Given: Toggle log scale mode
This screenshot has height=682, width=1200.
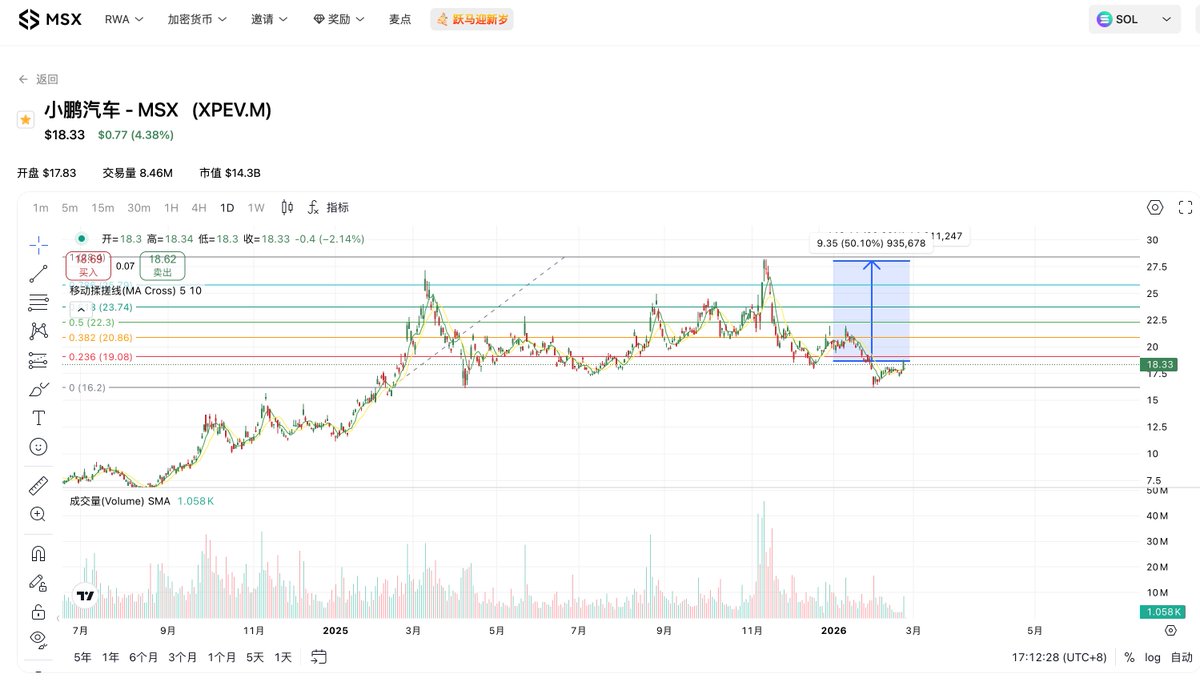Looking at the screenshot, I should (x=1153, y=657).
